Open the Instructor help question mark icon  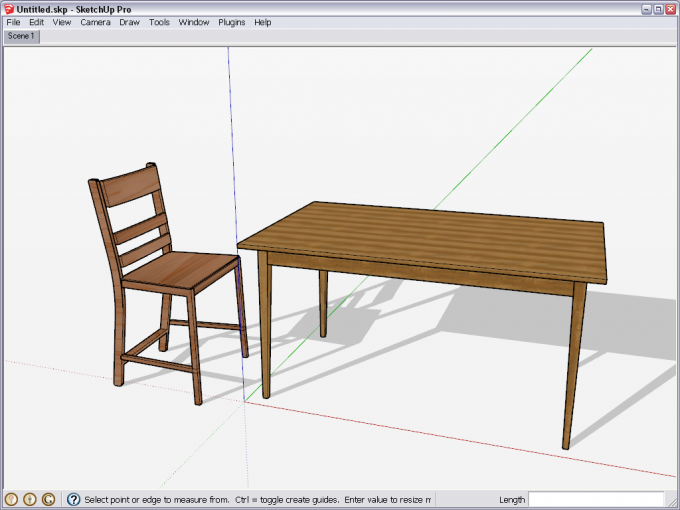(x=73, y=499)
